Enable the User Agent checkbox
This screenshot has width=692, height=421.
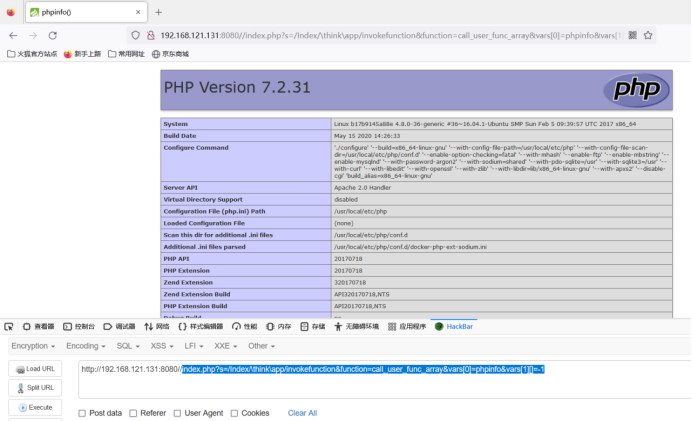point(177,413)
